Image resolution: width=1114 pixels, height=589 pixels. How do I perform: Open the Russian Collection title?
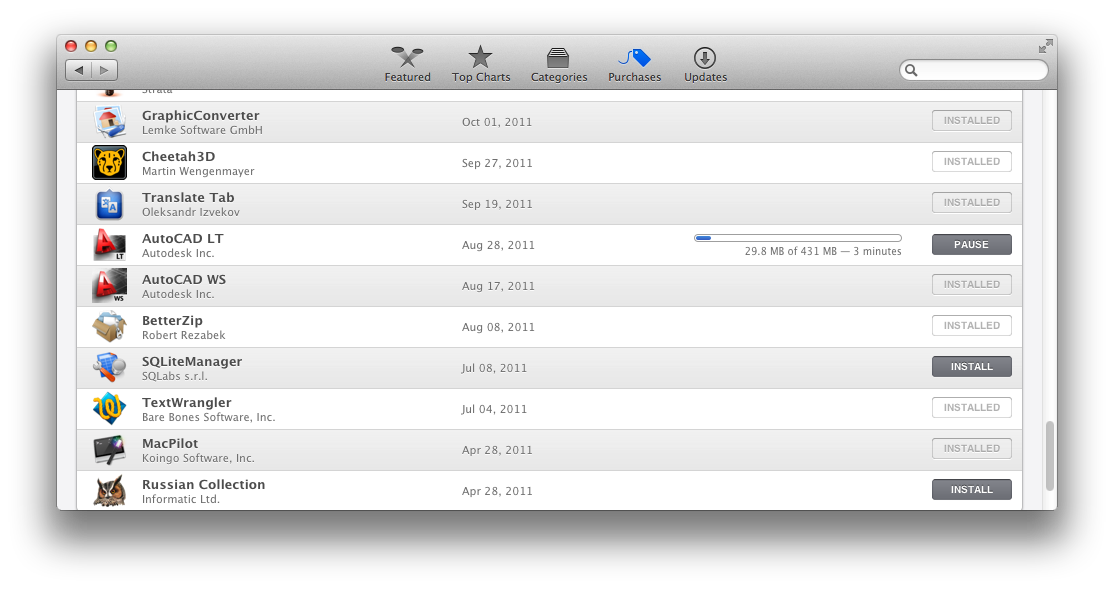pos(203,485)
